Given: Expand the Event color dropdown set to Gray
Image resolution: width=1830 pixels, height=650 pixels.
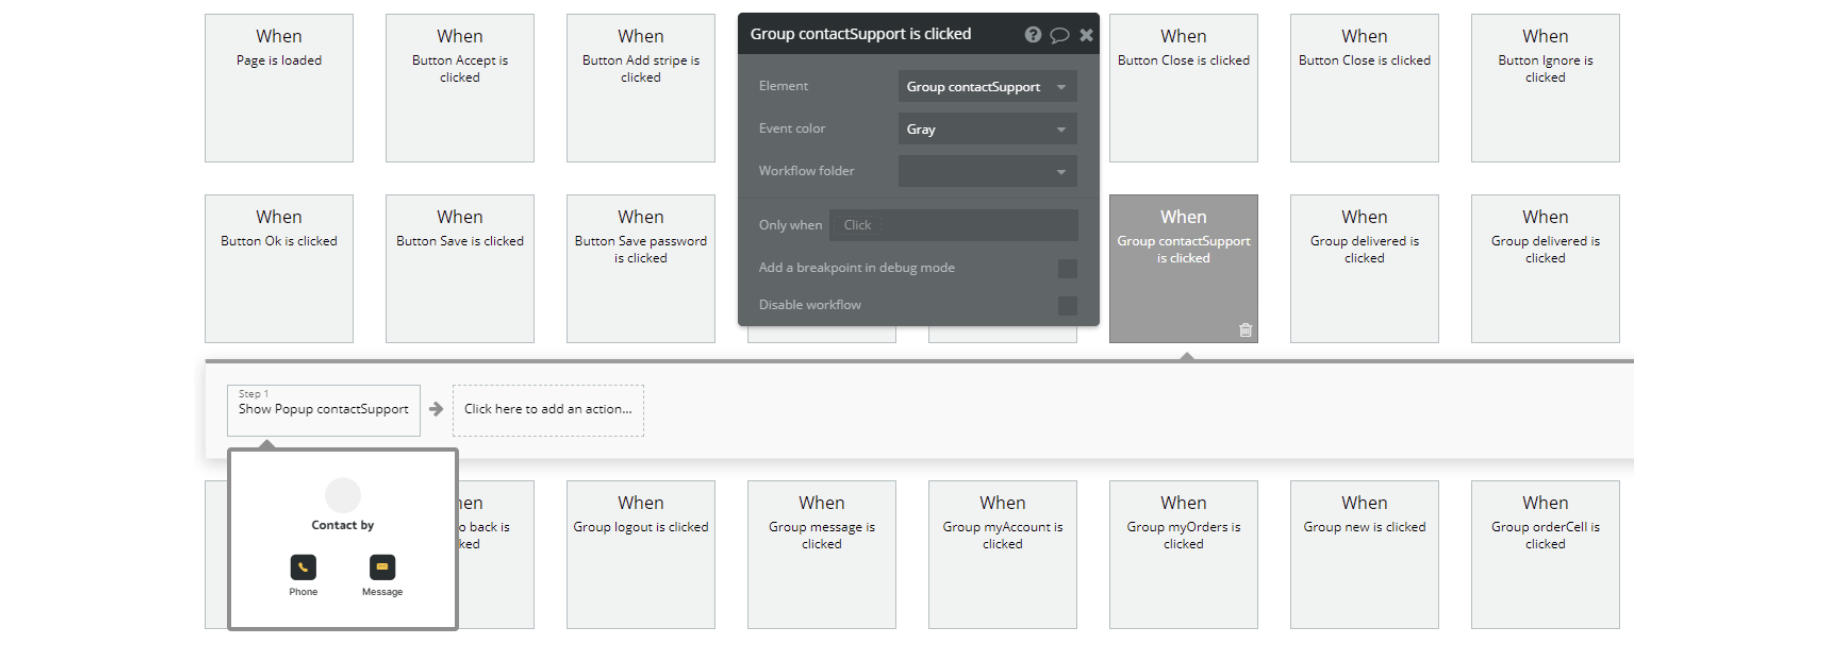Looking at the screenshot, I should 987,129.
